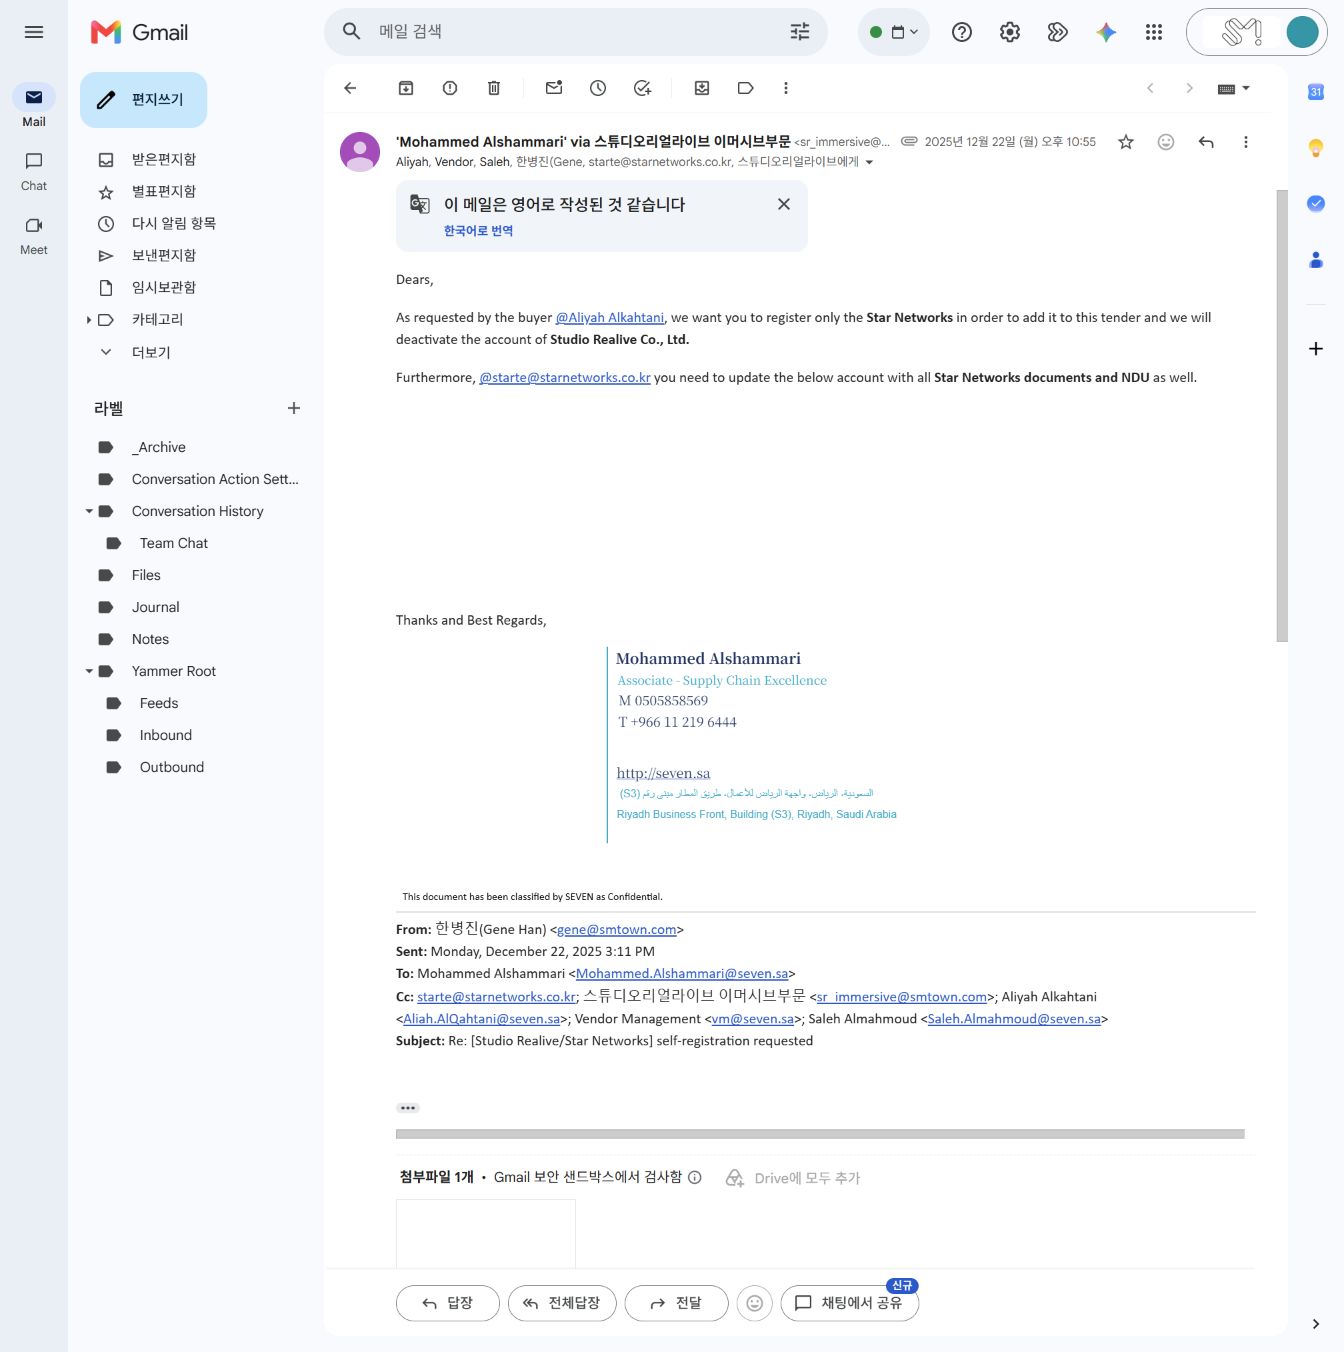Click the emoji reaction button beside 전달

pyautogui.click(x=755, y=1303)
